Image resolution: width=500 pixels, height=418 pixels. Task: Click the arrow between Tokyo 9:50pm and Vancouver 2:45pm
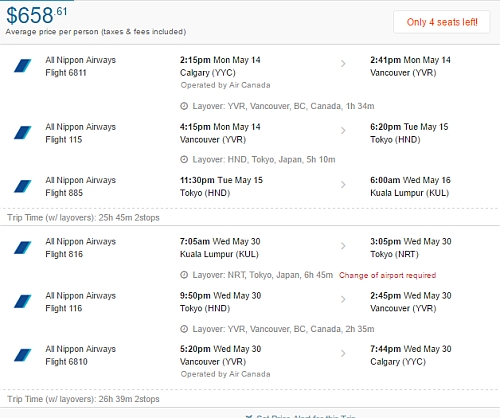[x=343, y=300]
